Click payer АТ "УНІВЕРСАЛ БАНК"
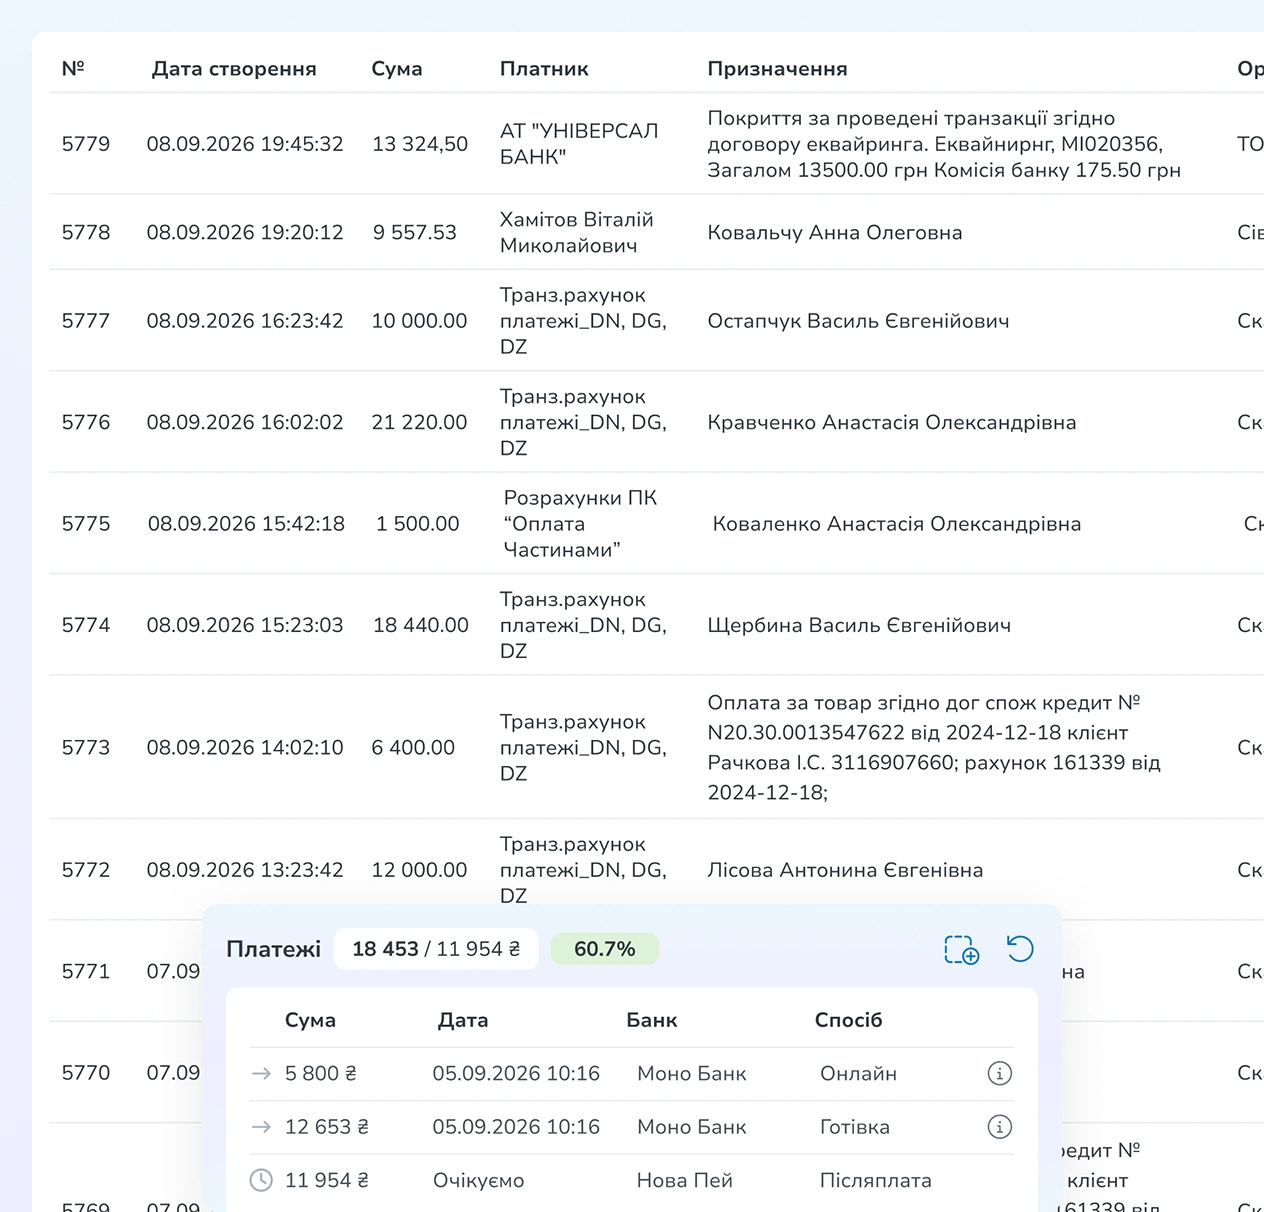Screen dimensions: 1264x1212 579,144
